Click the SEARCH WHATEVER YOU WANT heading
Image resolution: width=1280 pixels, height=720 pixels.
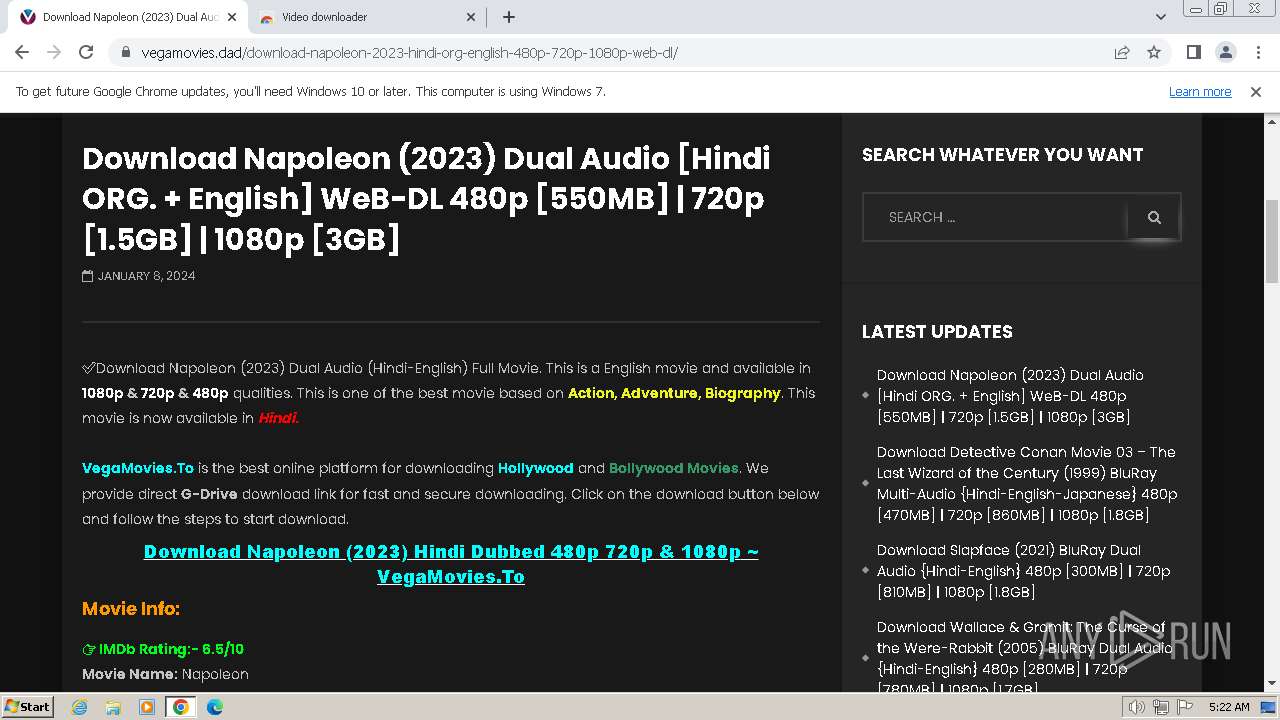1002,154
